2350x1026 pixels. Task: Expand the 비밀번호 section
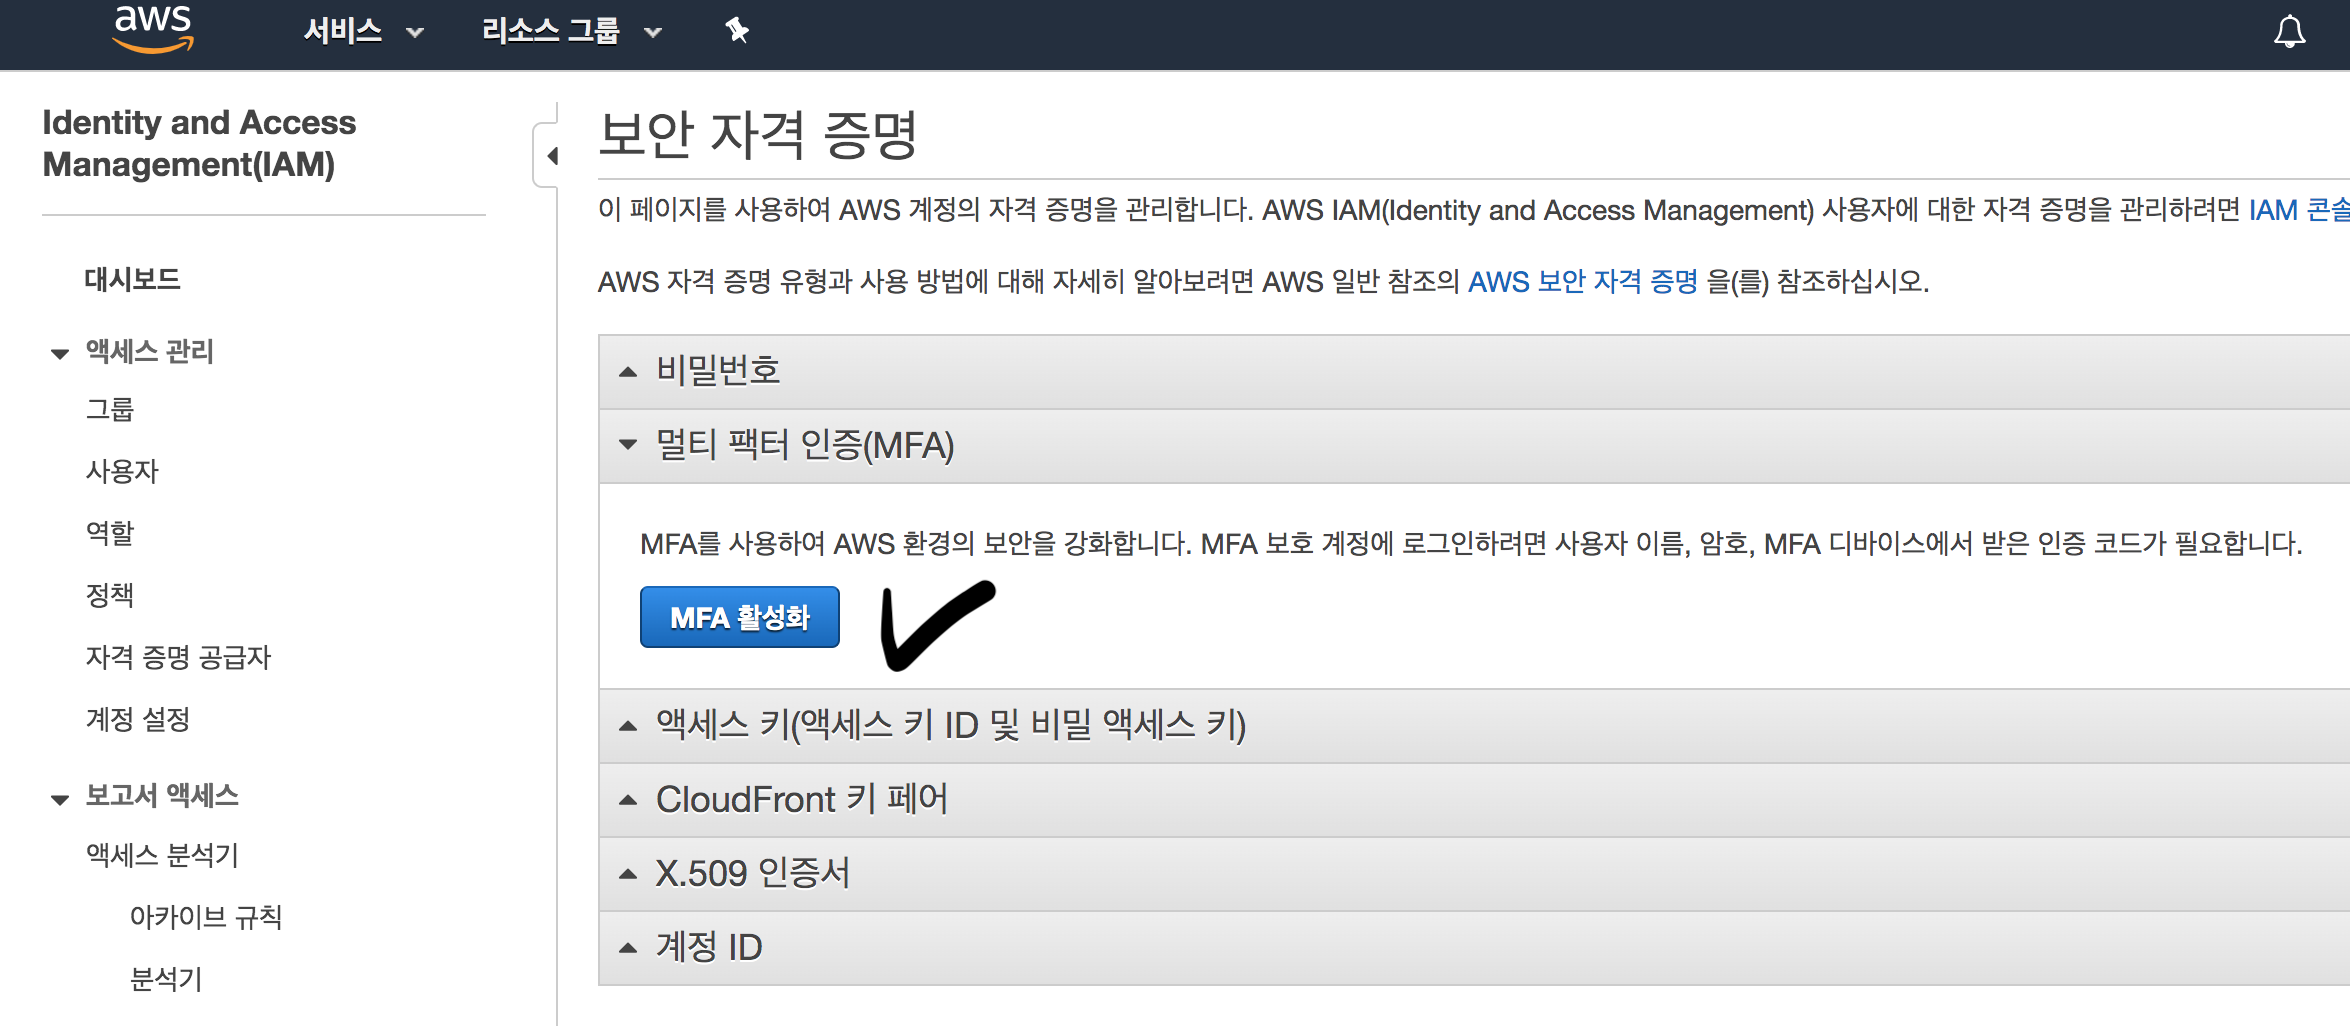tap(1474, 371)
